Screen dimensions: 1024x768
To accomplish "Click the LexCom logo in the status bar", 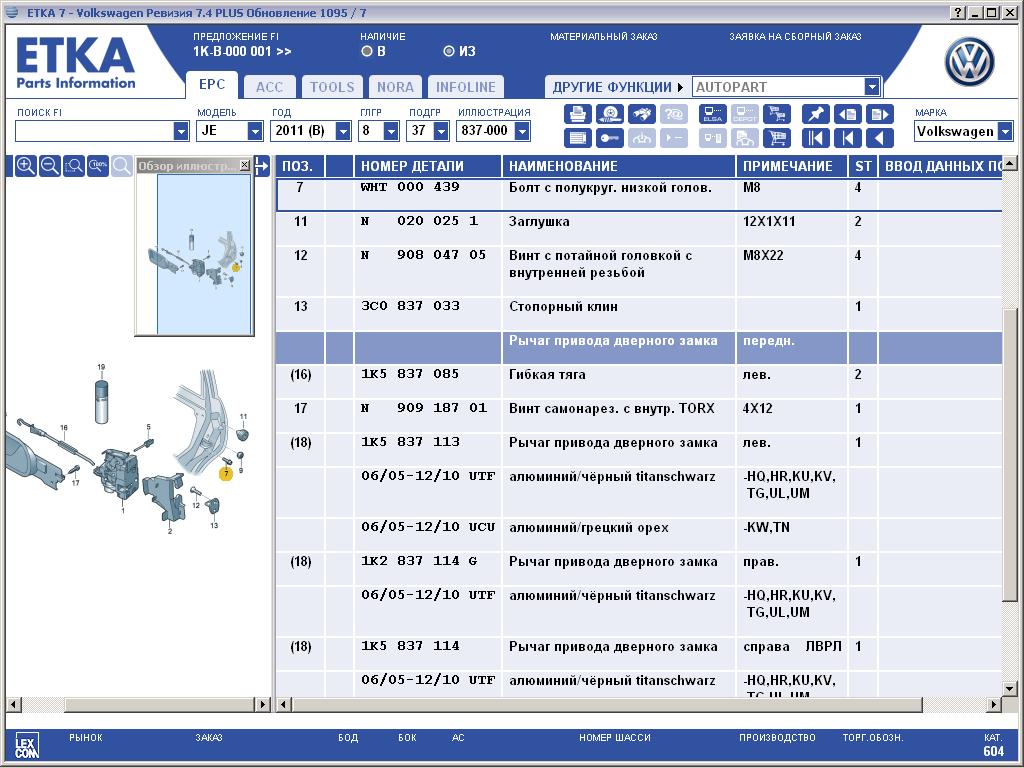I will (x=27, y=746).
